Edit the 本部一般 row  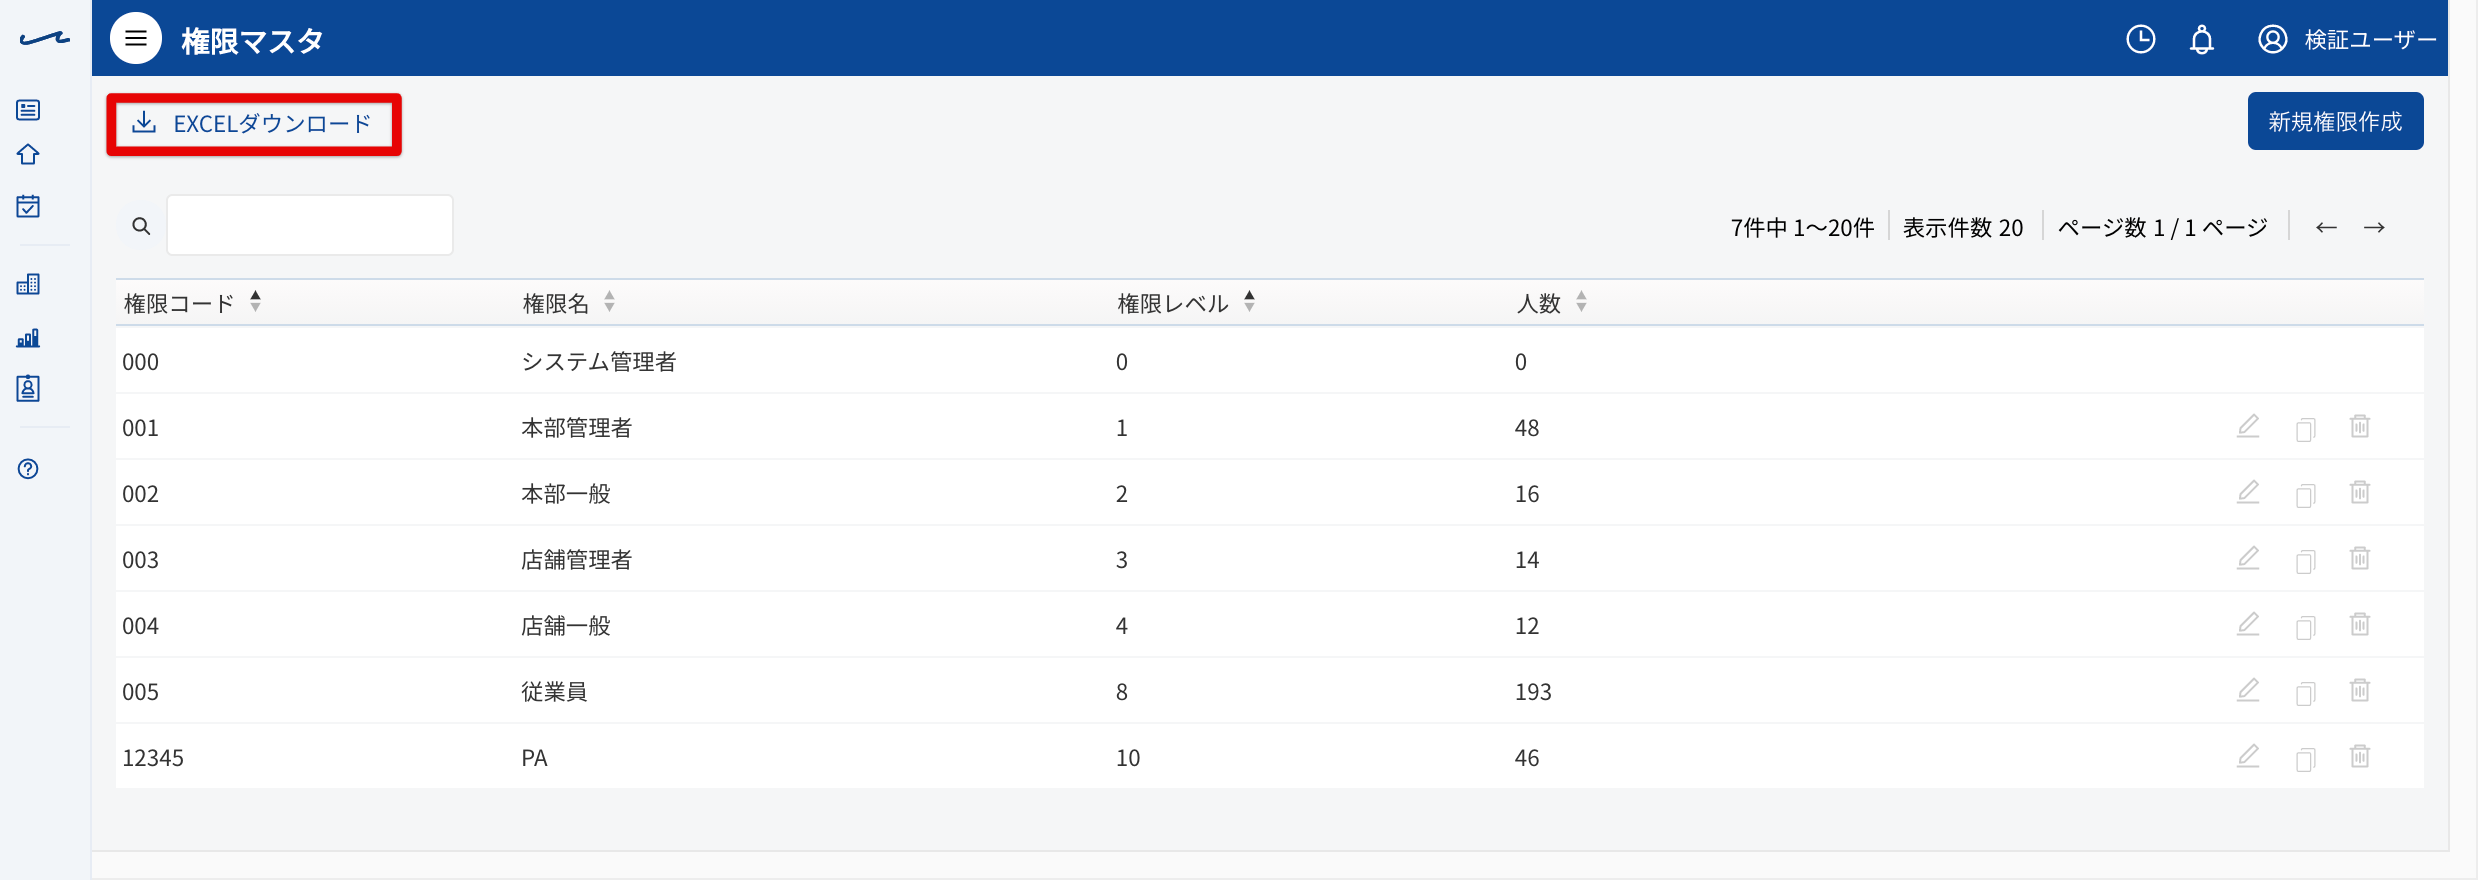coord(2248,493)
